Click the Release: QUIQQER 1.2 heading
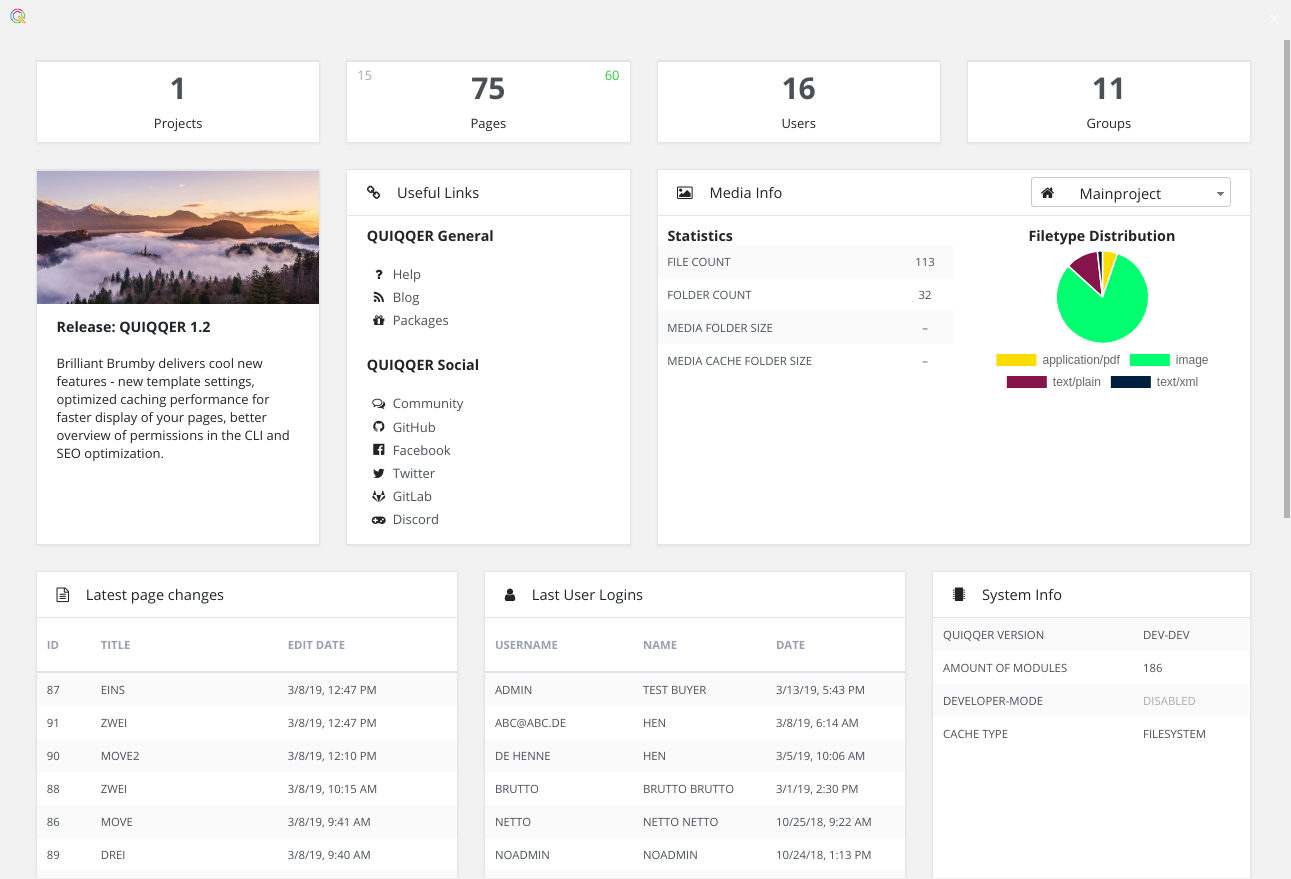Viewport: 1291px width, 879px height. tap(134, 327)
